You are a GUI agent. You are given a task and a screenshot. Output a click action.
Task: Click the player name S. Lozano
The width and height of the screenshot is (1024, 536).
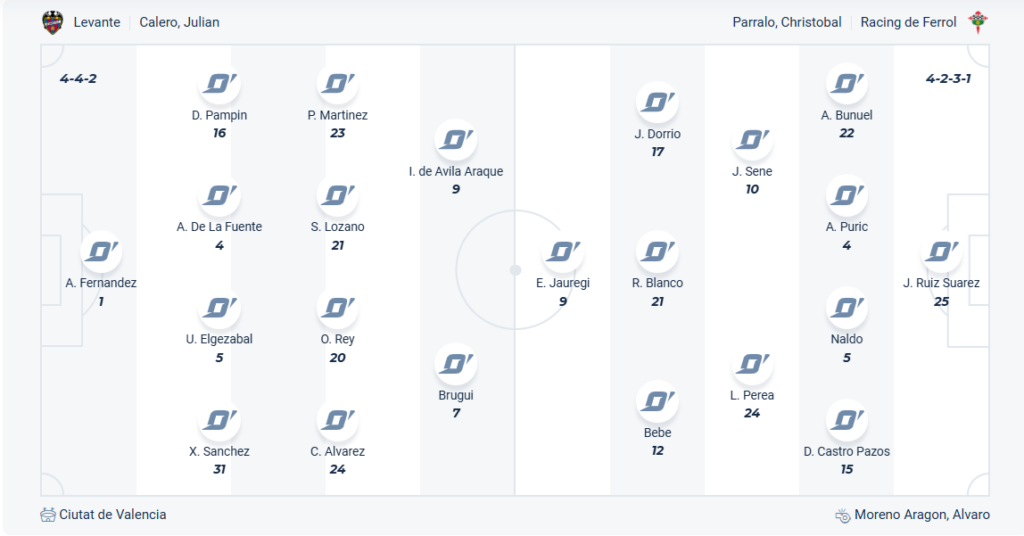[x=338, y=227]
